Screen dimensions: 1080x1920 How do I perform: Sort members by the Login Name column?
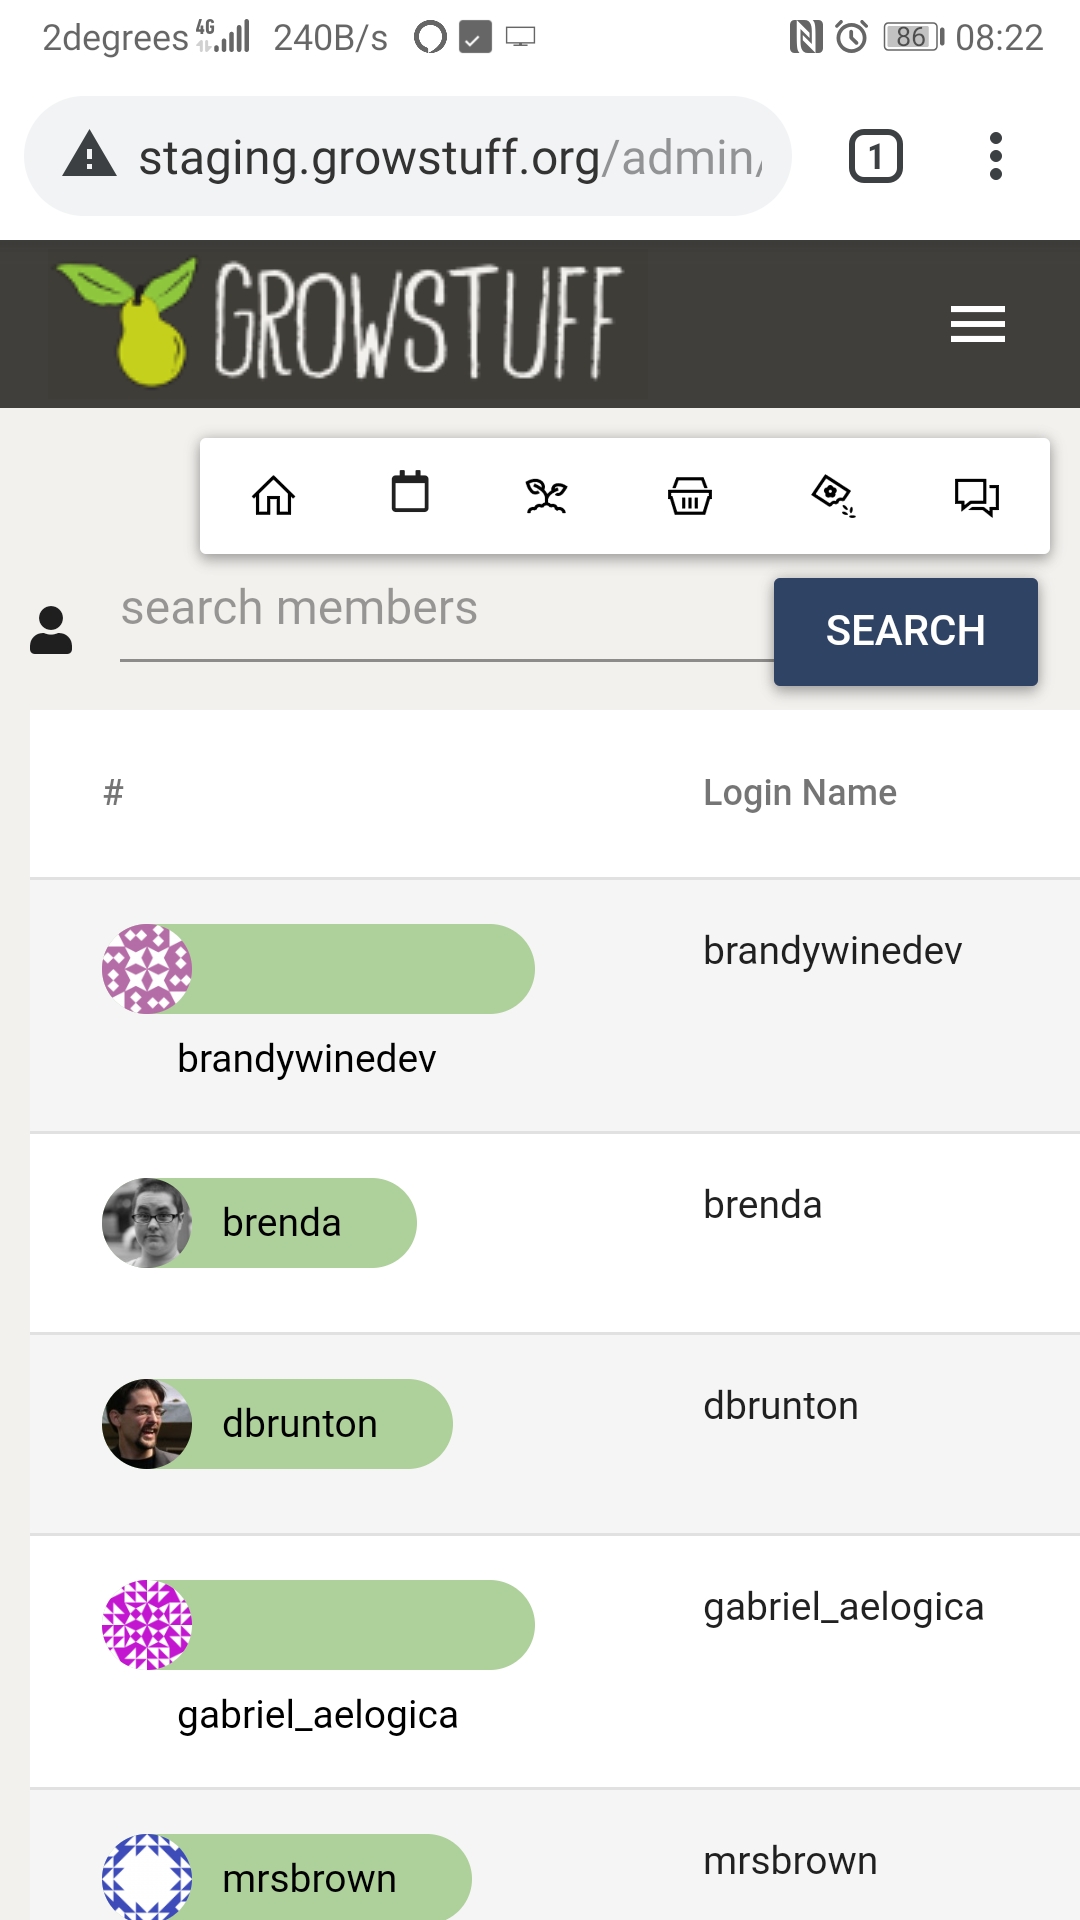coord(799,792)
